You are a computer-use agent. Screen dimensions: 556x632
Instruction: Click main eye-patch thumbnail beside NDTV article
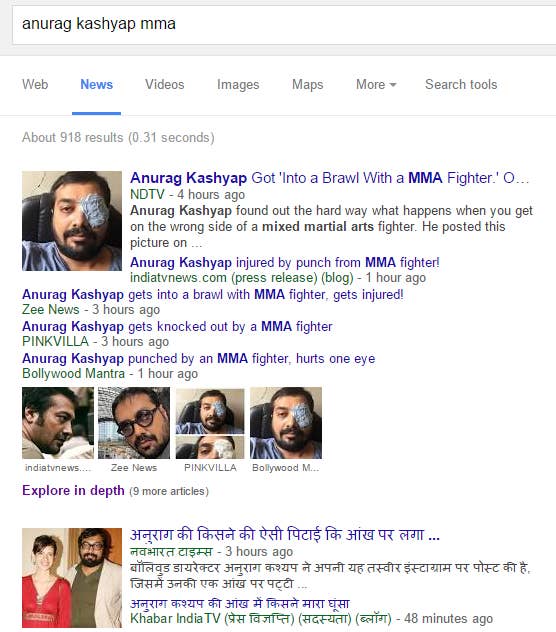[72, 221]
